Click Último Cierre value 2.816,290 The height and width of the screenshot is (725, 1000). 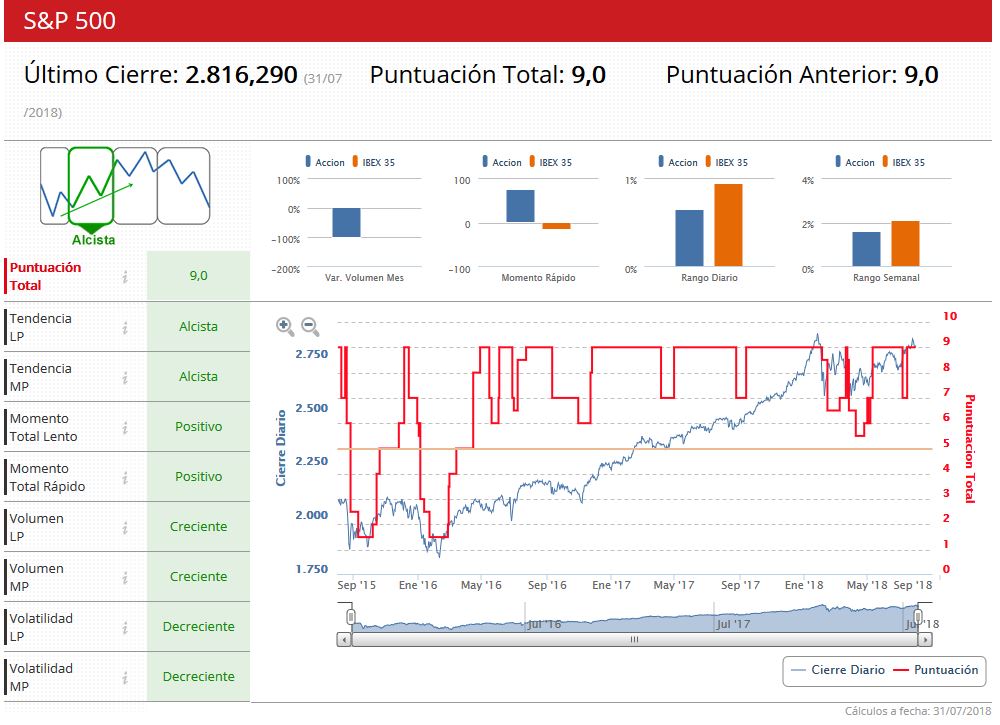pos(241,75)
